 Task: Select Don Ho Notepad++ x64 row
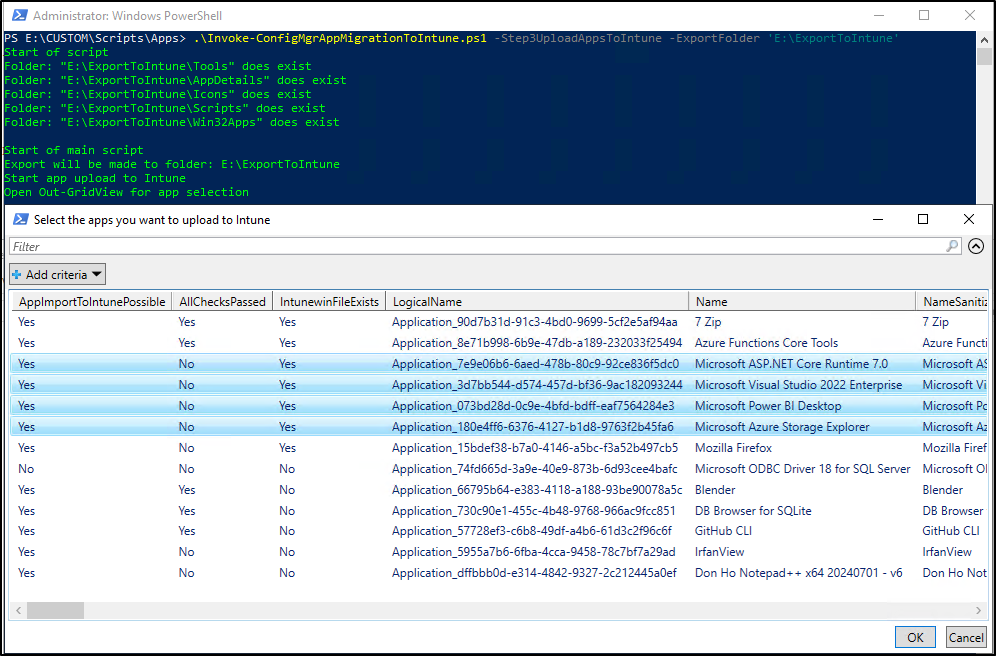click(x=498, y=573)
